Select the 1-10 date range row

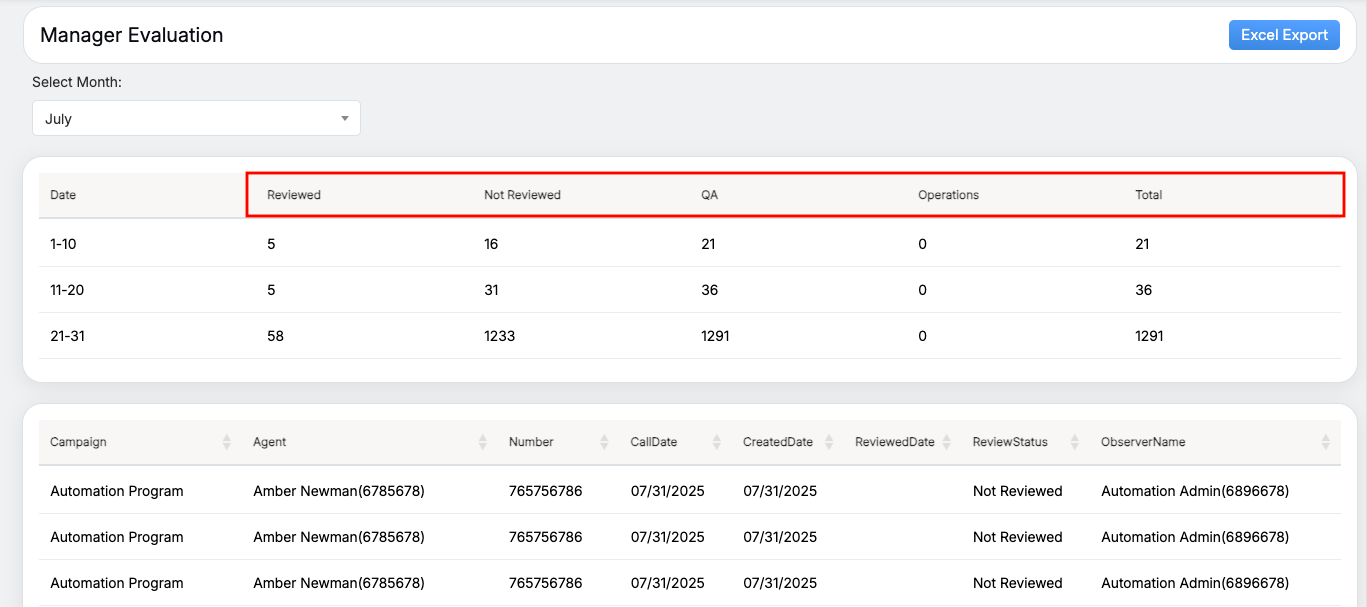[x=63, y=244]
